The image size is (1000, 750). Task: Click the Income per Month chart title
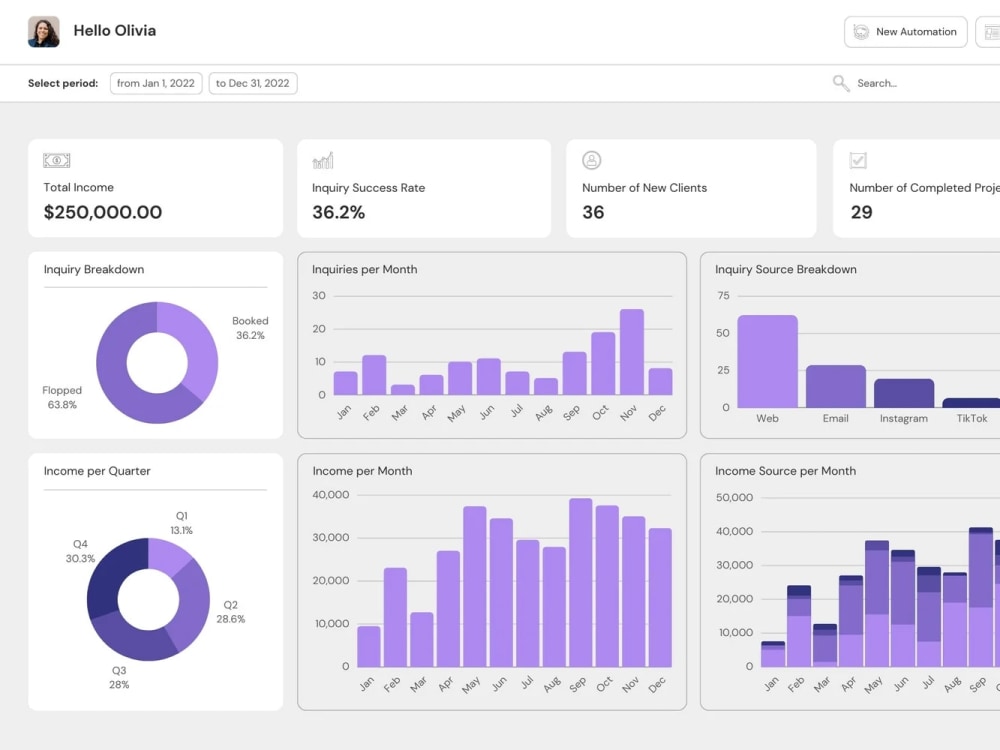tap(362, 471)
